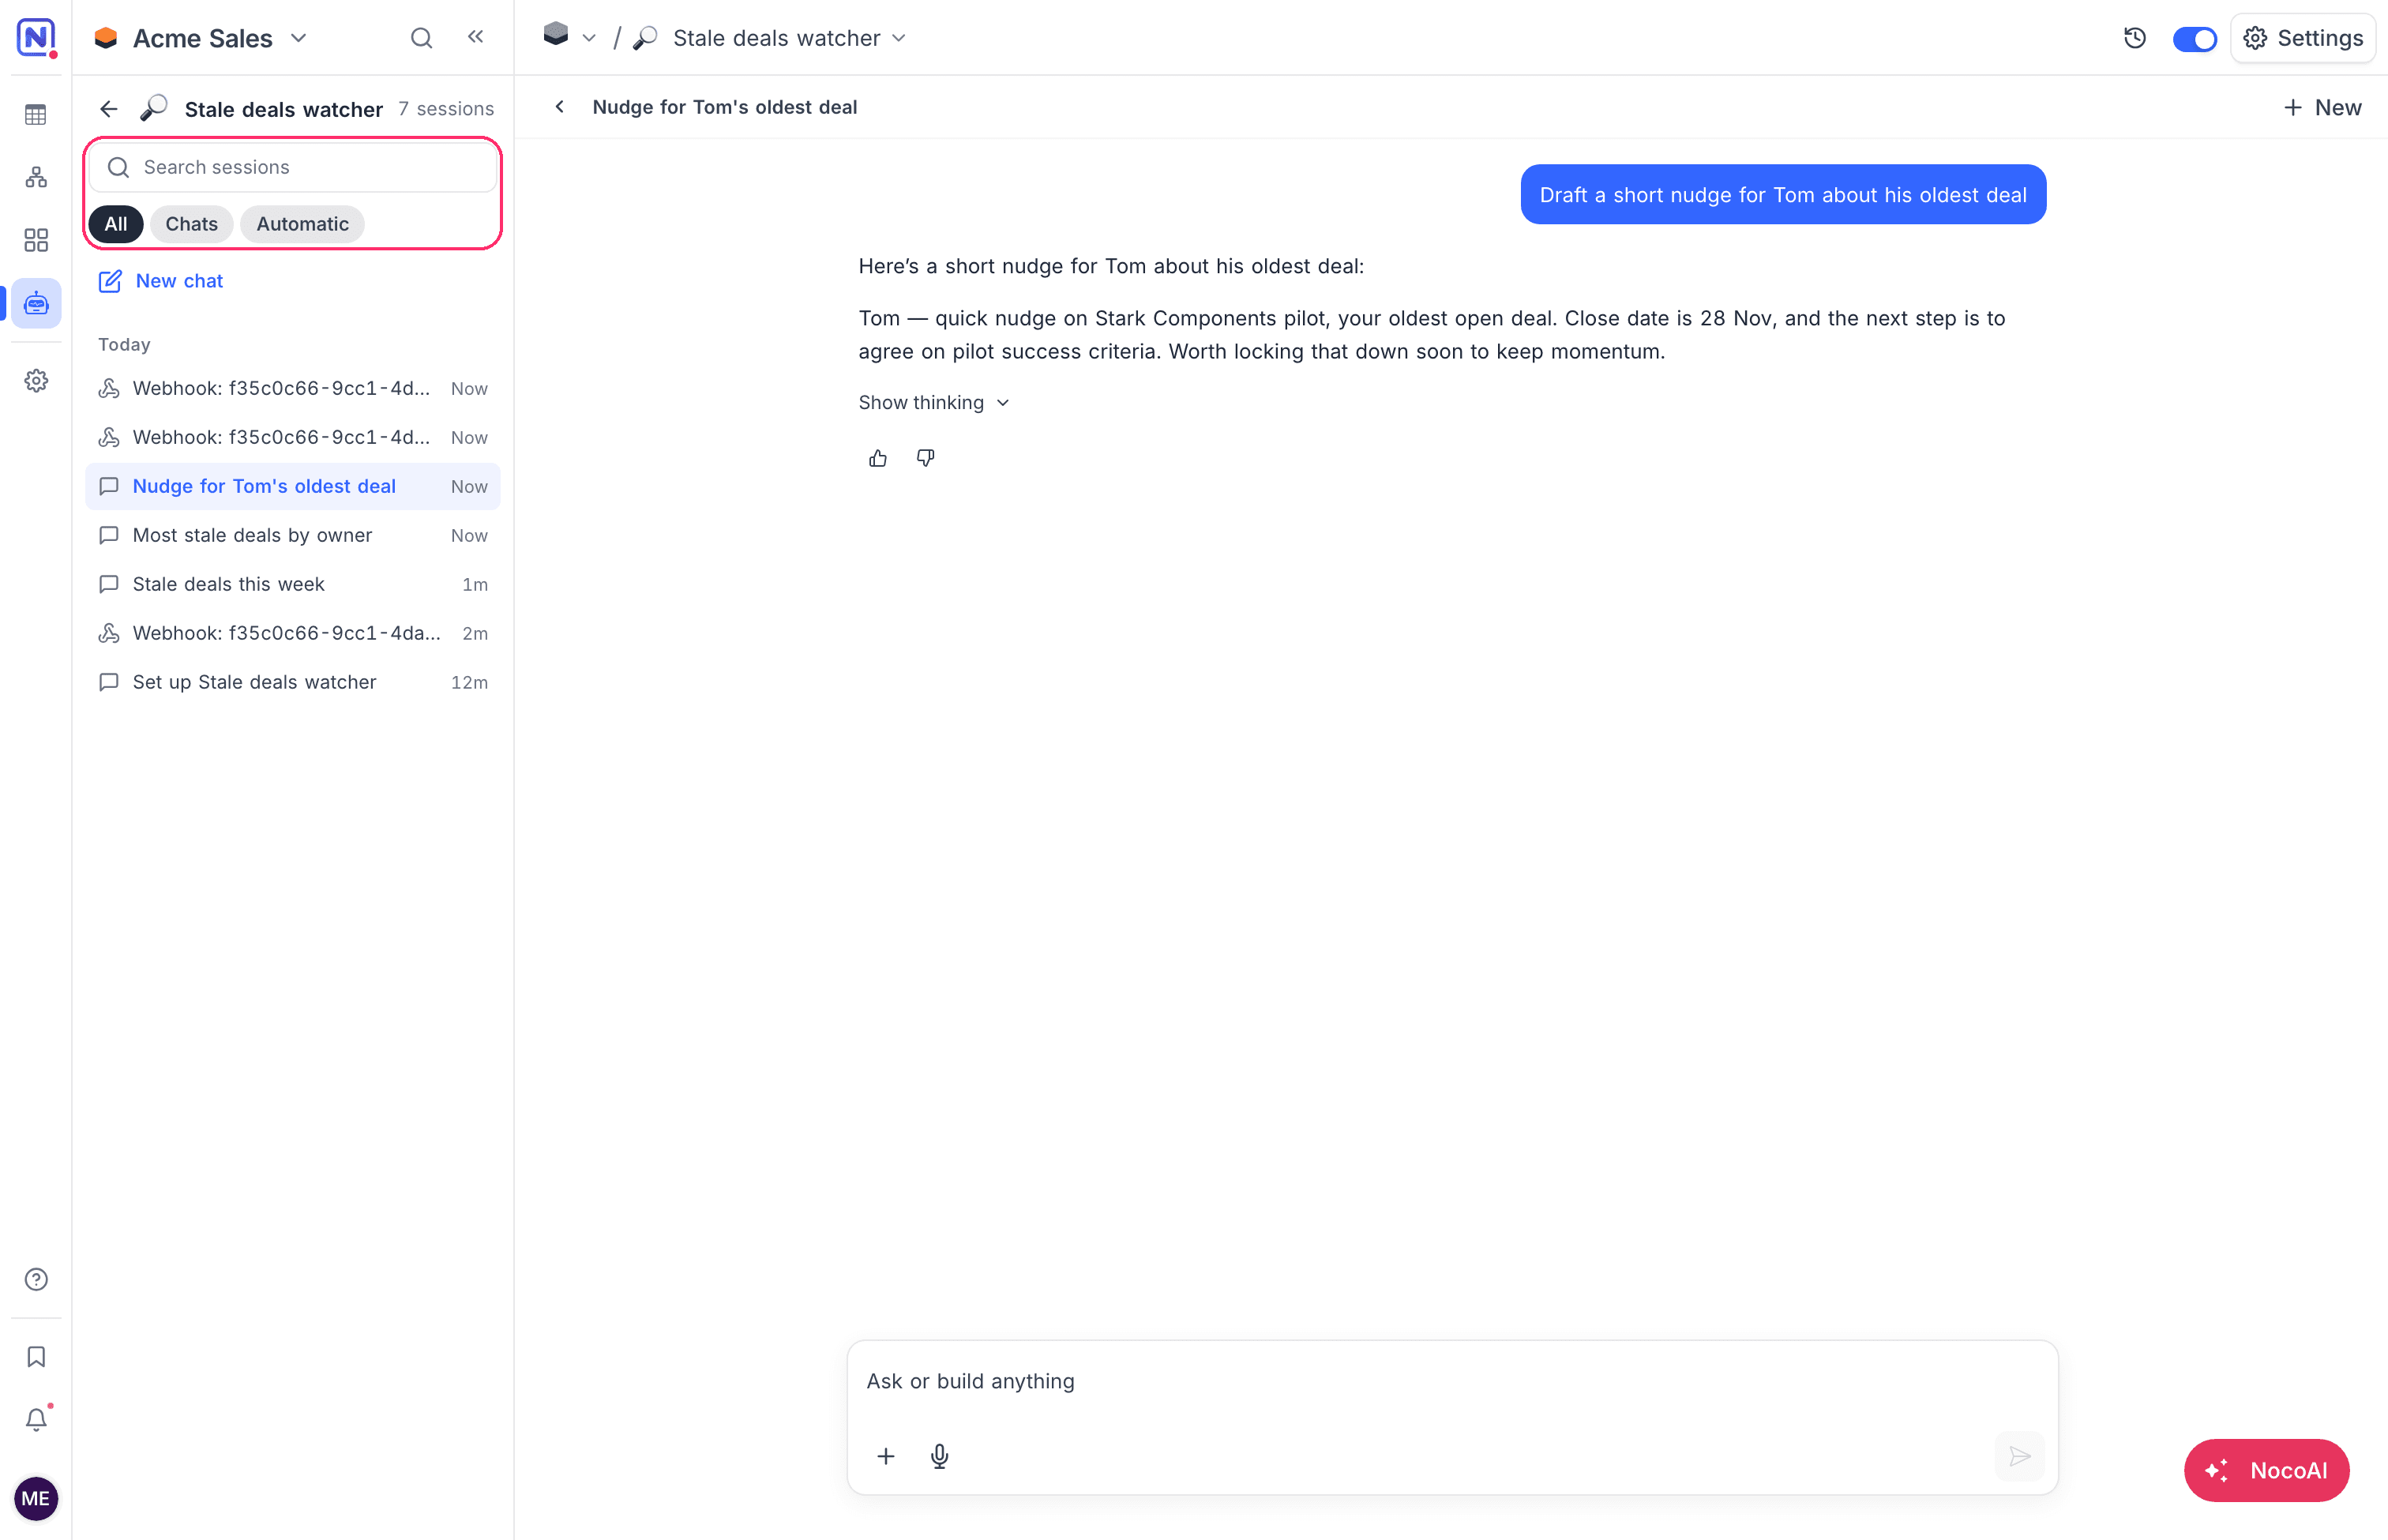Expand the Acme Sales workspace dropdown
The image size is (2388, 1540).
(298, 38)
